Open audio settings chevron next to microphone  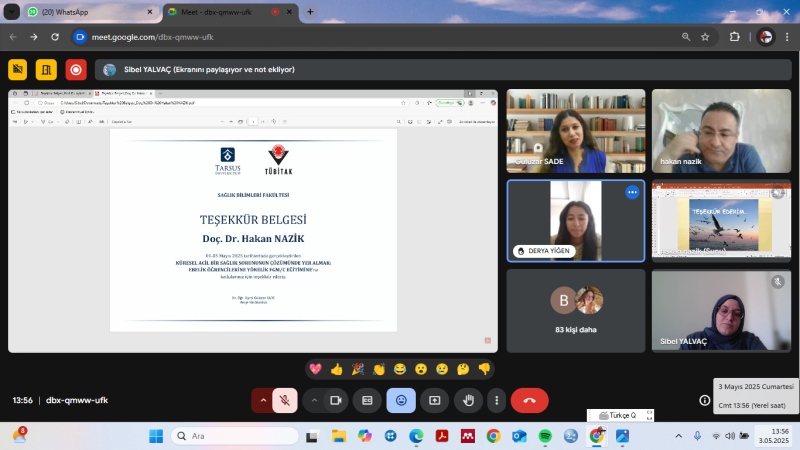coord(263,401)
